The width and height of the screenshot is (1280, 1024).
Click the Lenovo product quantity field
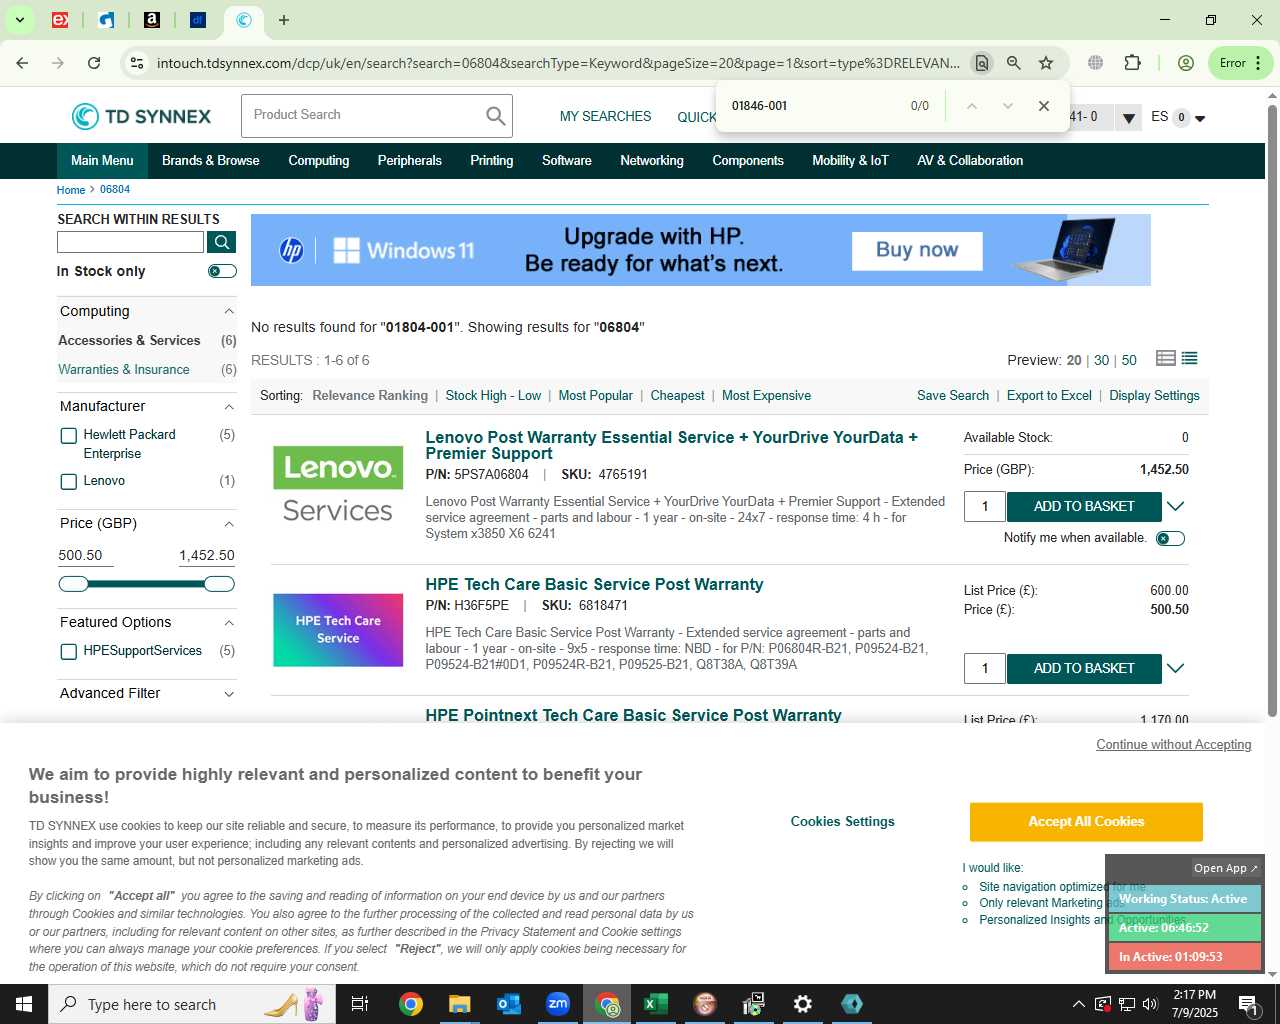point(985,507)
